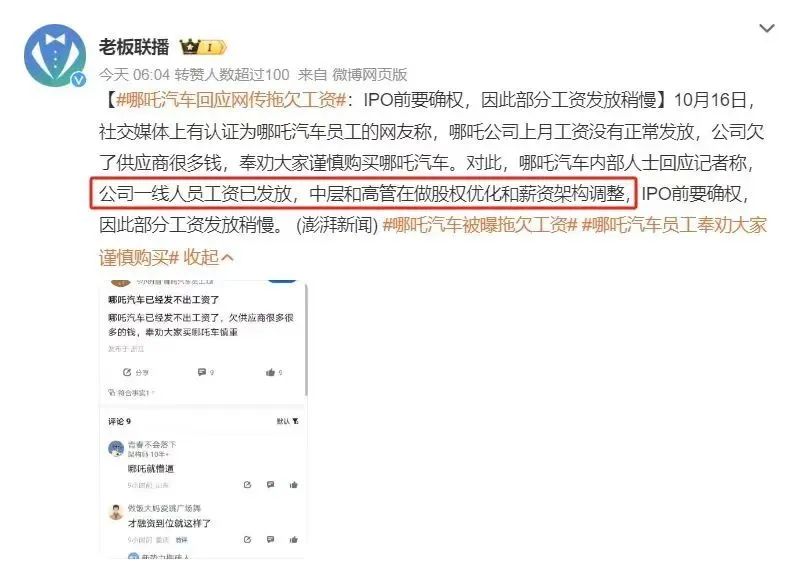Click the 符合事实 tag under embedded post
This screenshot has height=570, width=798.
131,392
